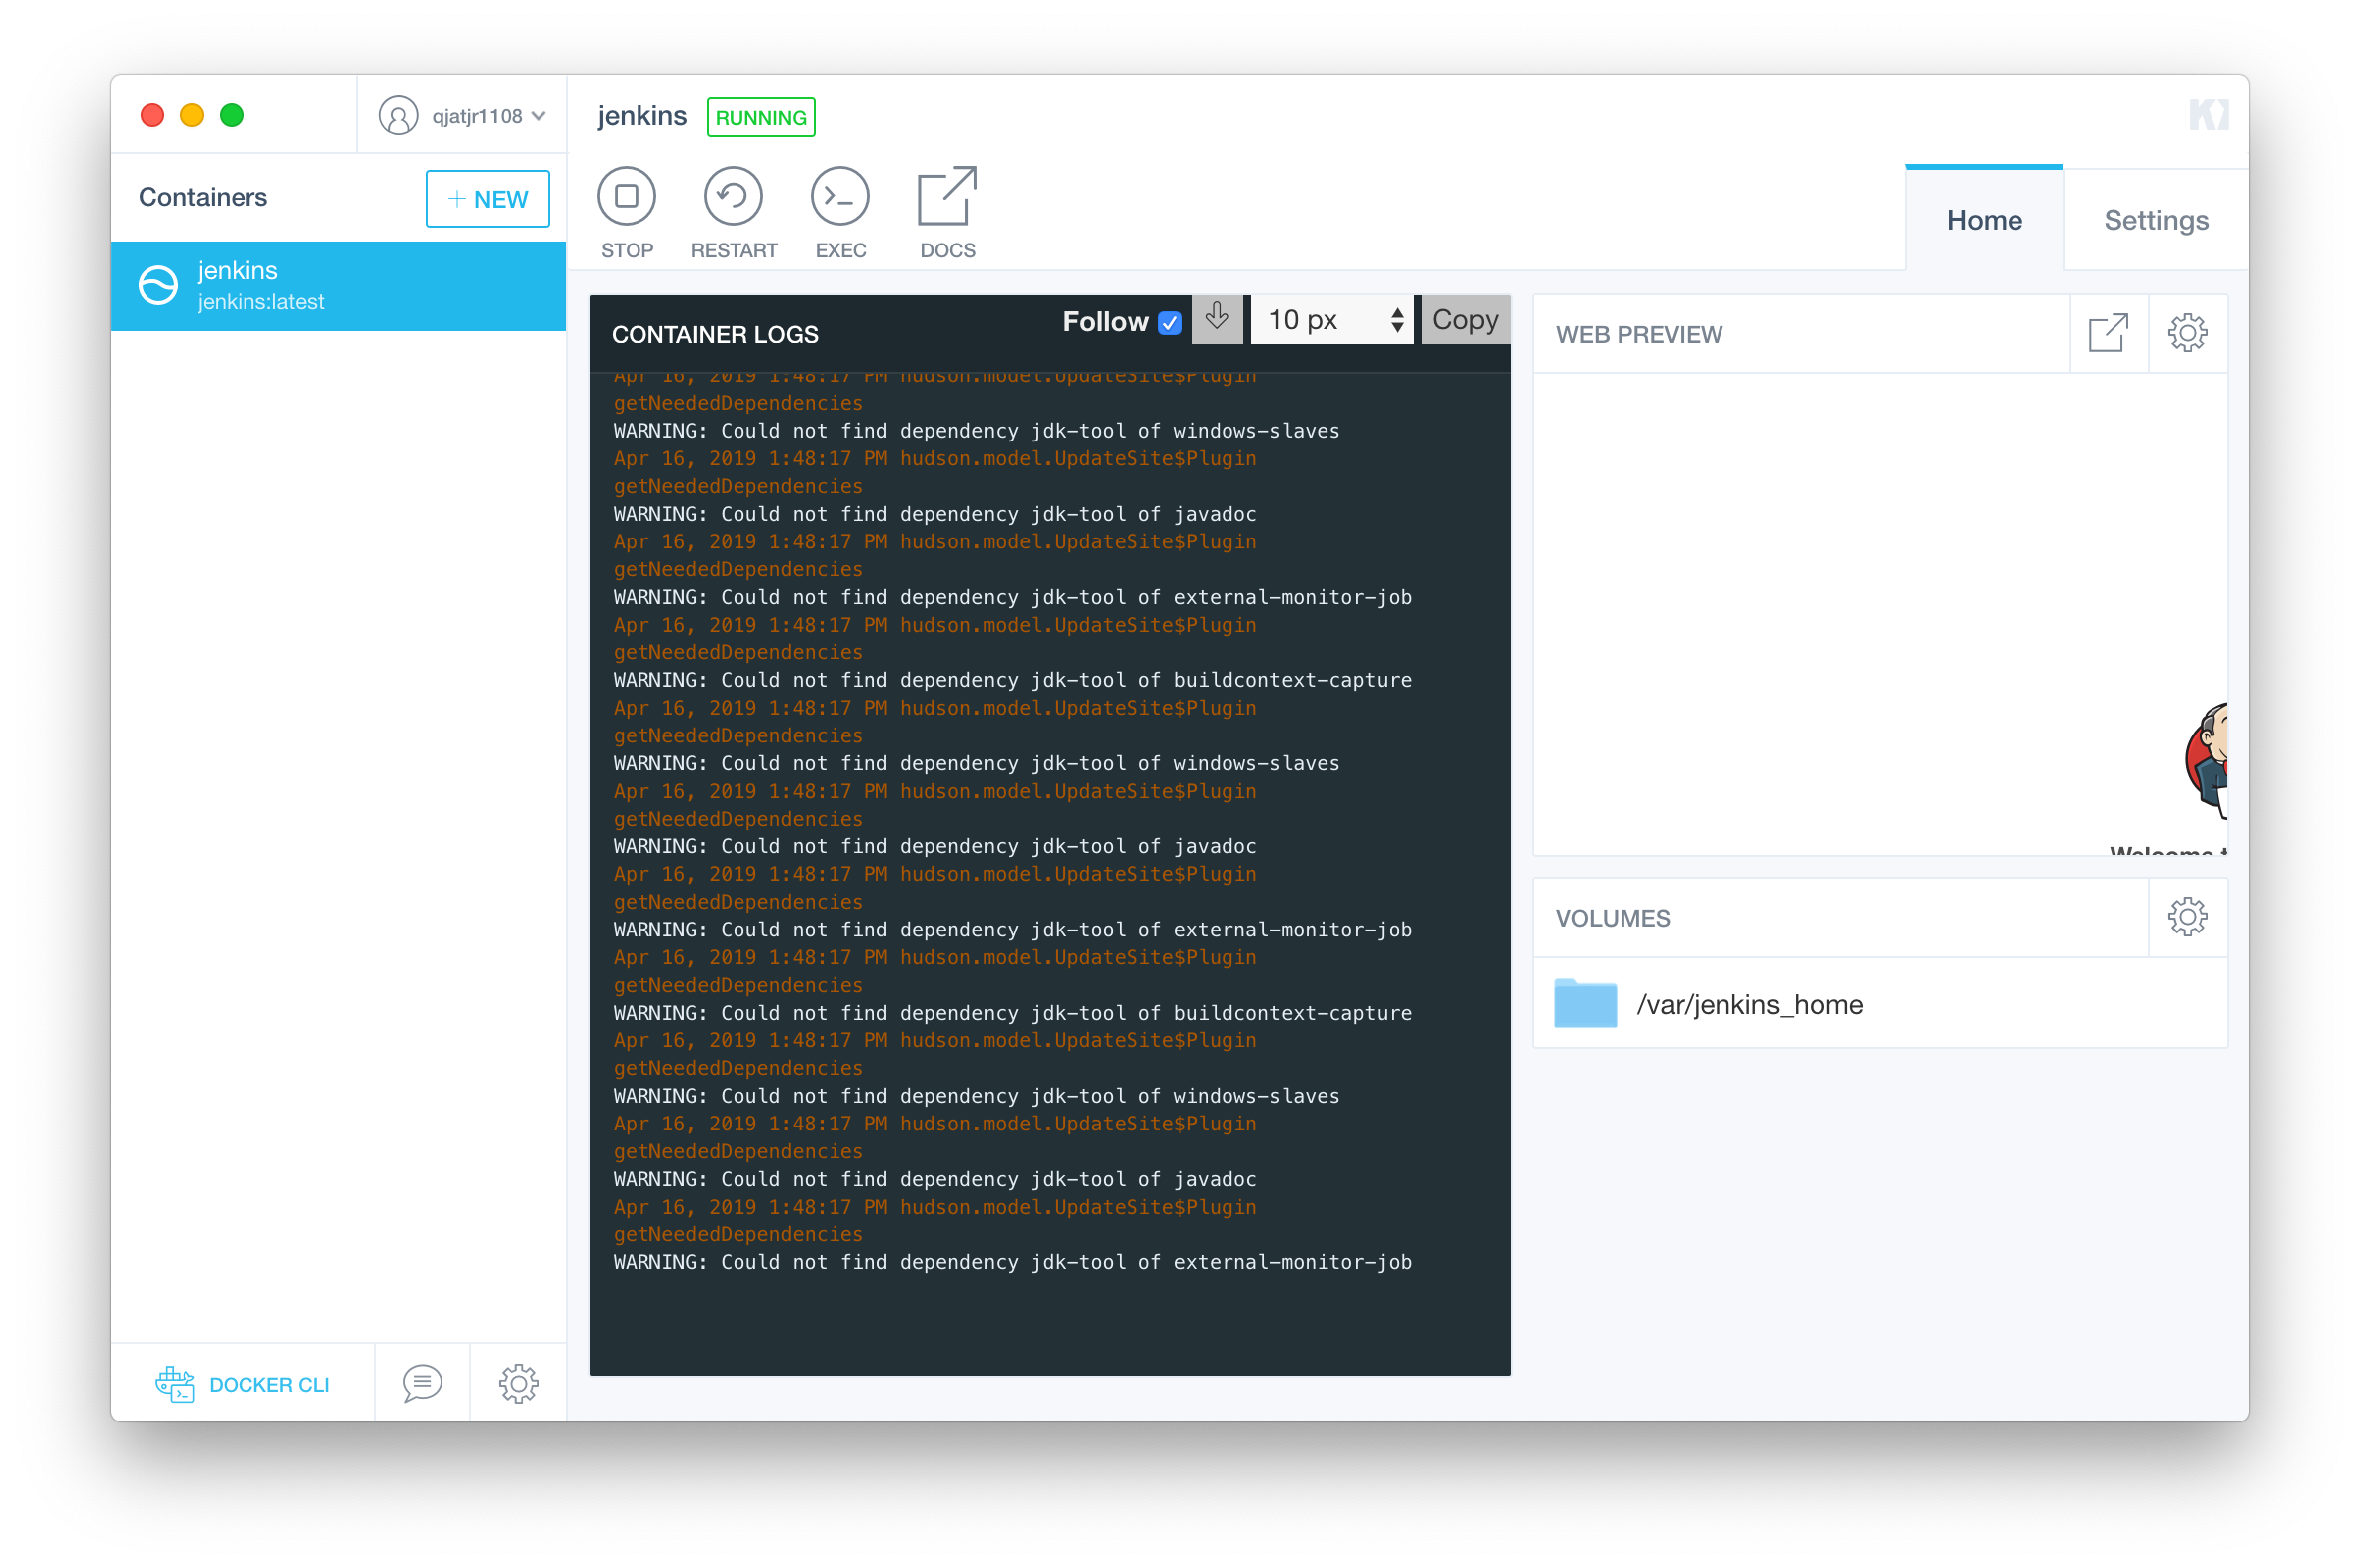This screenshot has height=1568, width=2360.
Task: Click the /var/jenkins_home volume path
Action: pos(1750,1003)
